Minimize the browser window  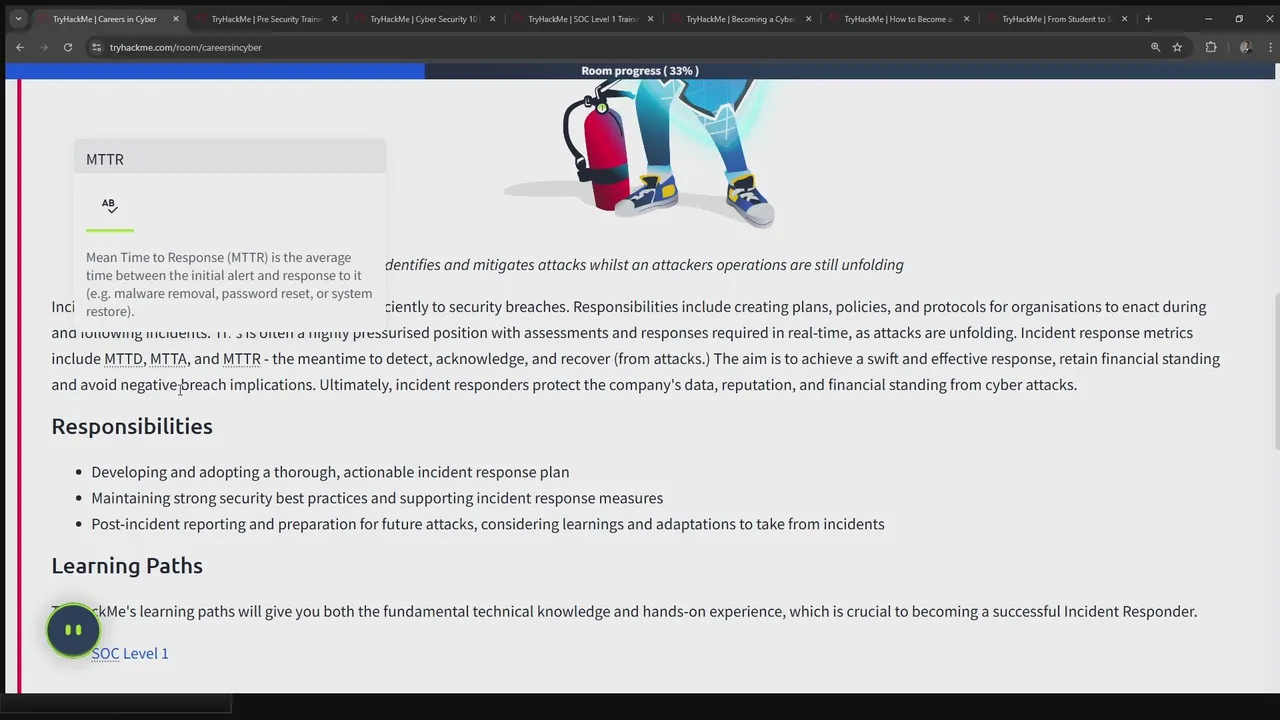coord(1208,19)
